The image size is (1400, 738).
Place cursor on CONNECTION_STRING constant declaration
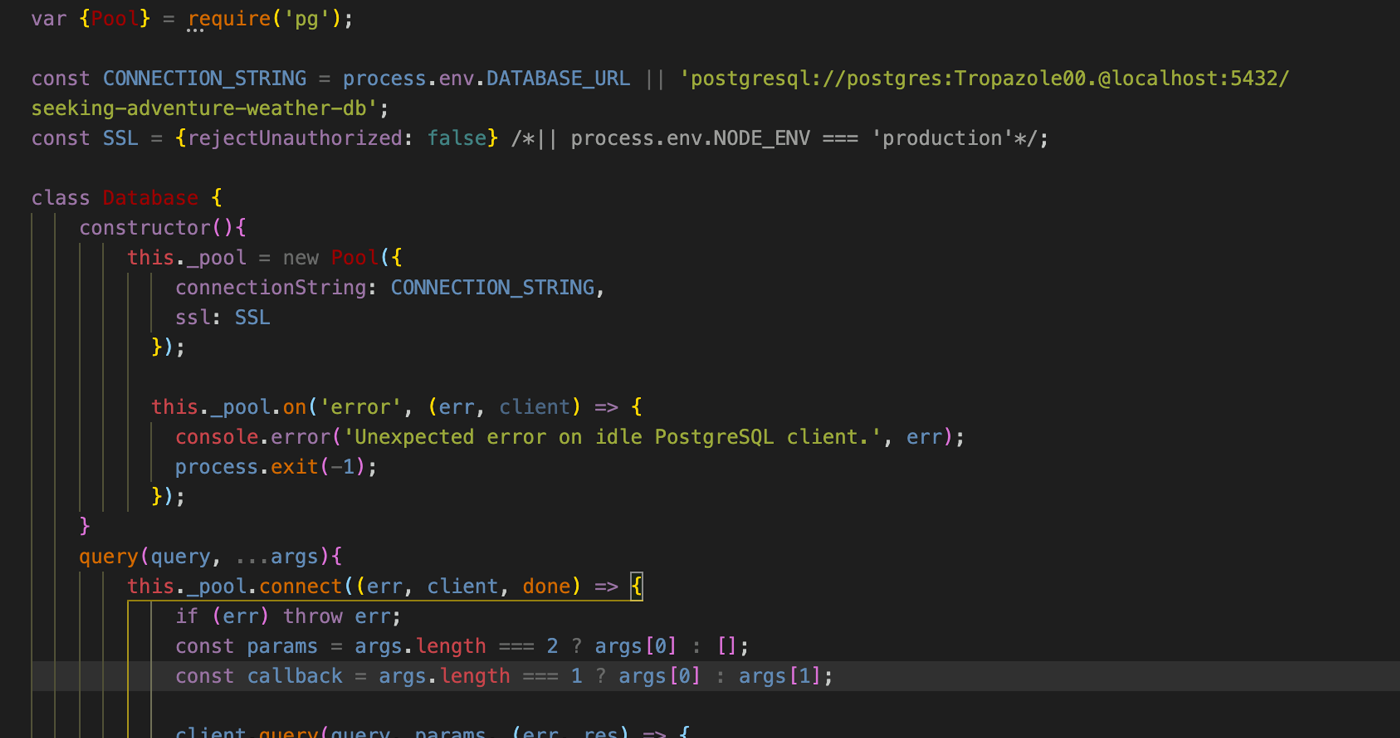[205, 78]
